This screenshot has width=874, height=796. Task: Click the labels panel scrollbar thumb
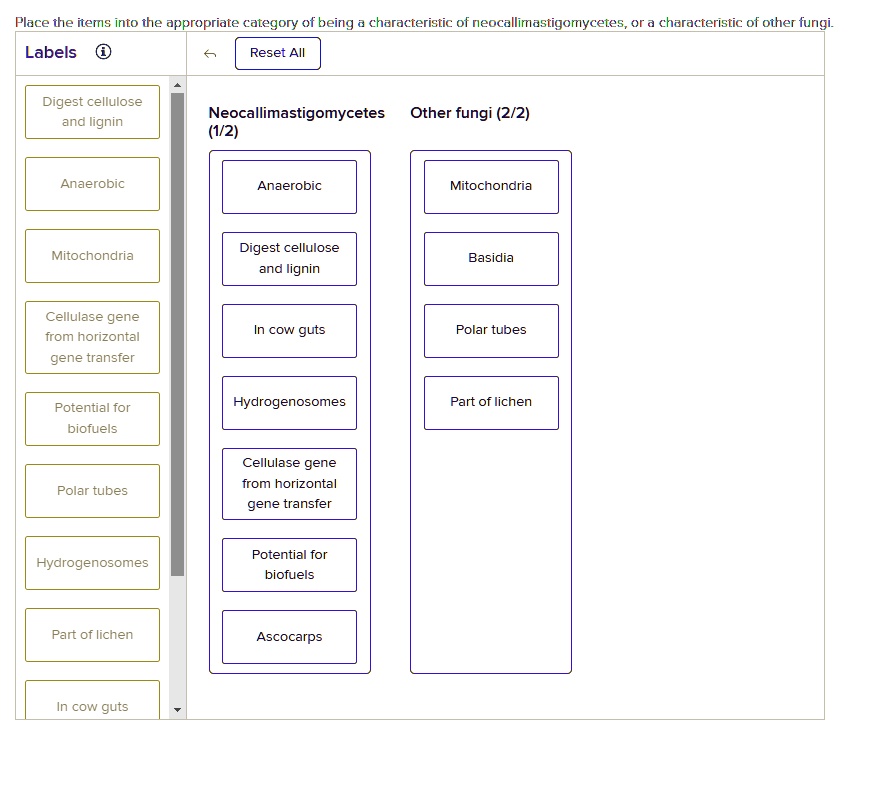(177, 334)
